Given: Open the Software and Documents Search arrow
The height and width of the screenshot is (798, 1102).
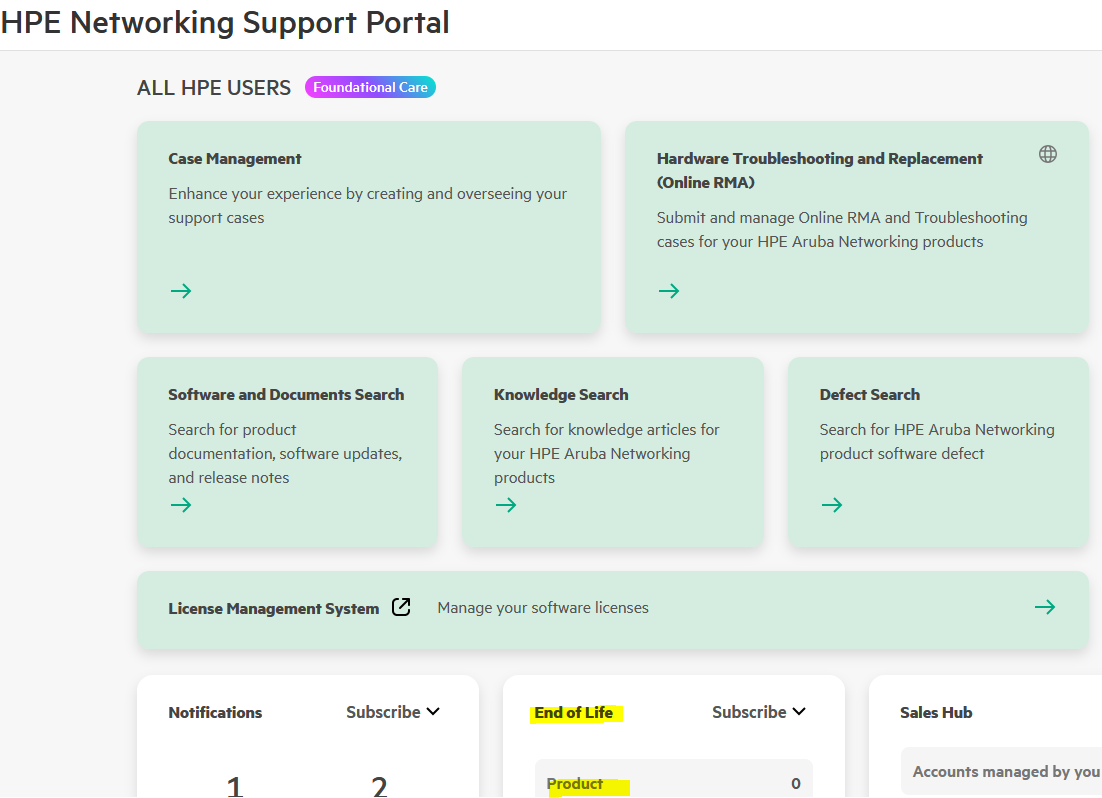Looking at the screenshot, I should click(181, 505).
